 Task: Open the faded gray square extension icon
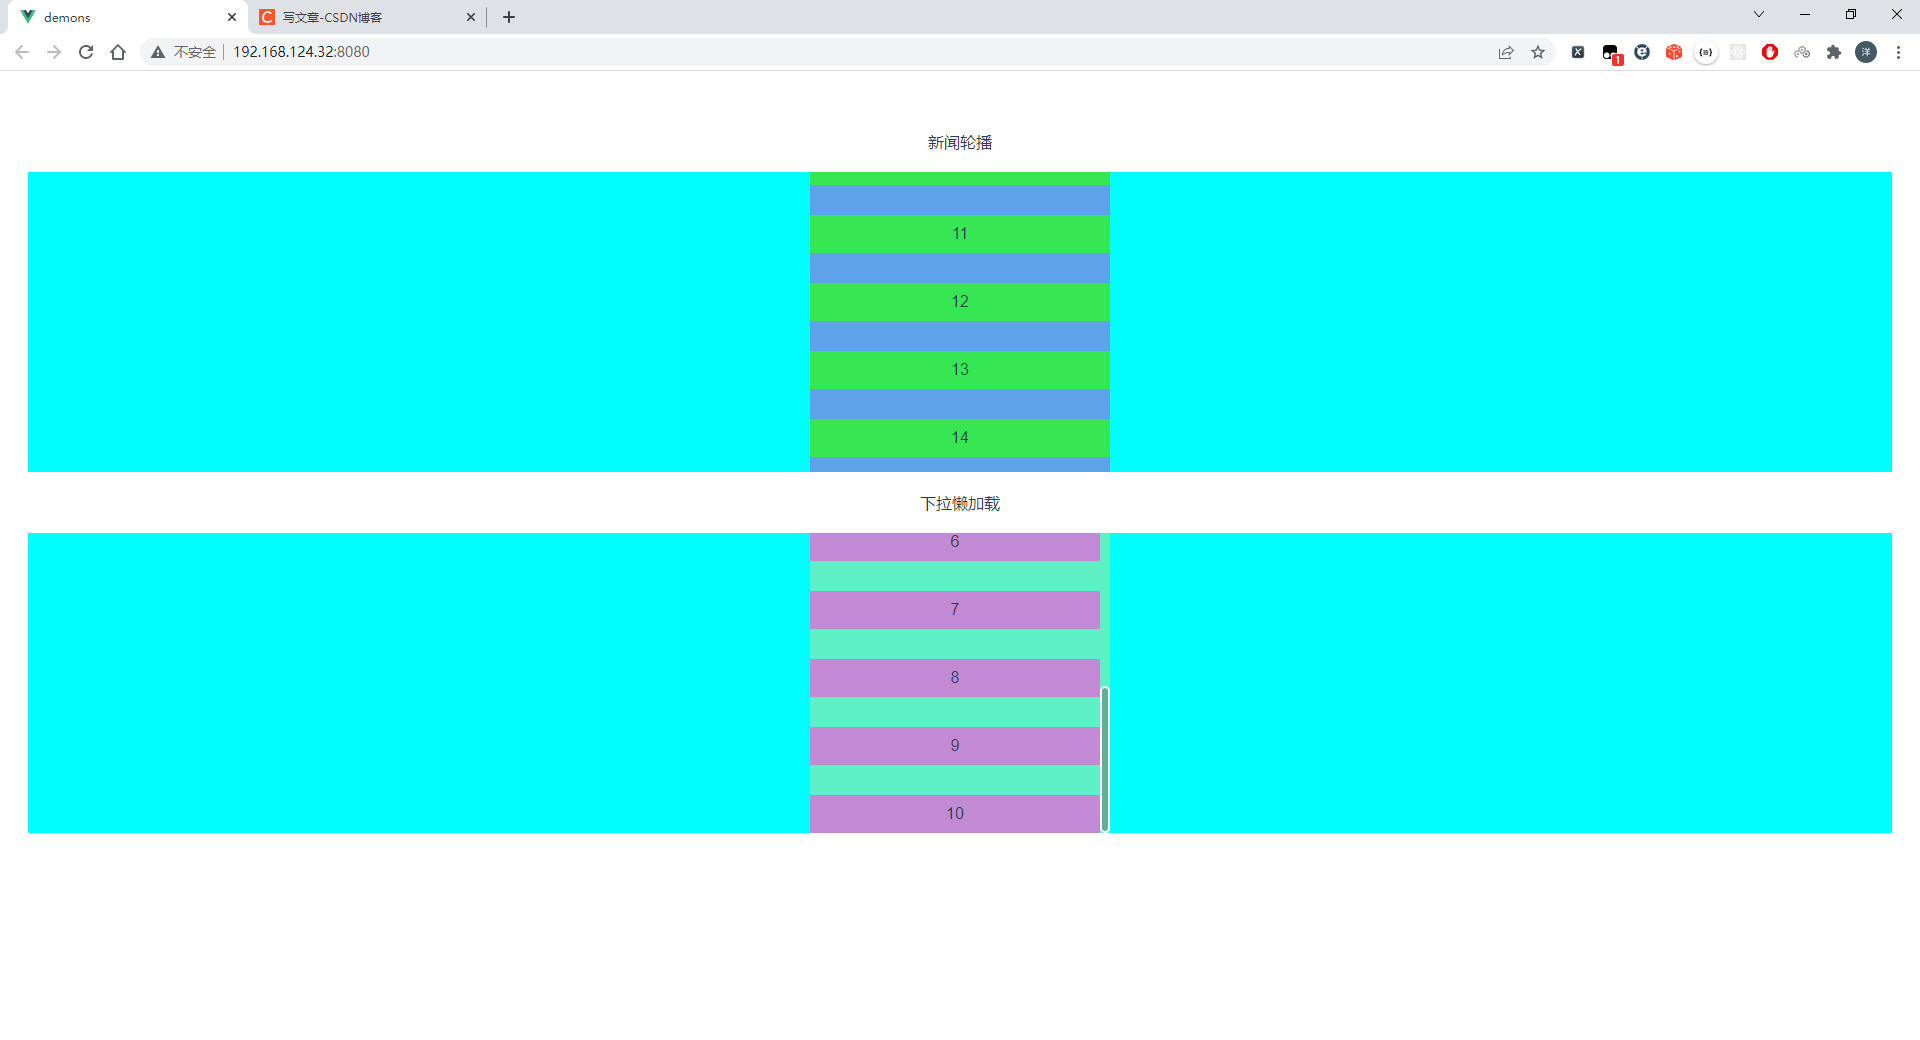(1738, 52)
